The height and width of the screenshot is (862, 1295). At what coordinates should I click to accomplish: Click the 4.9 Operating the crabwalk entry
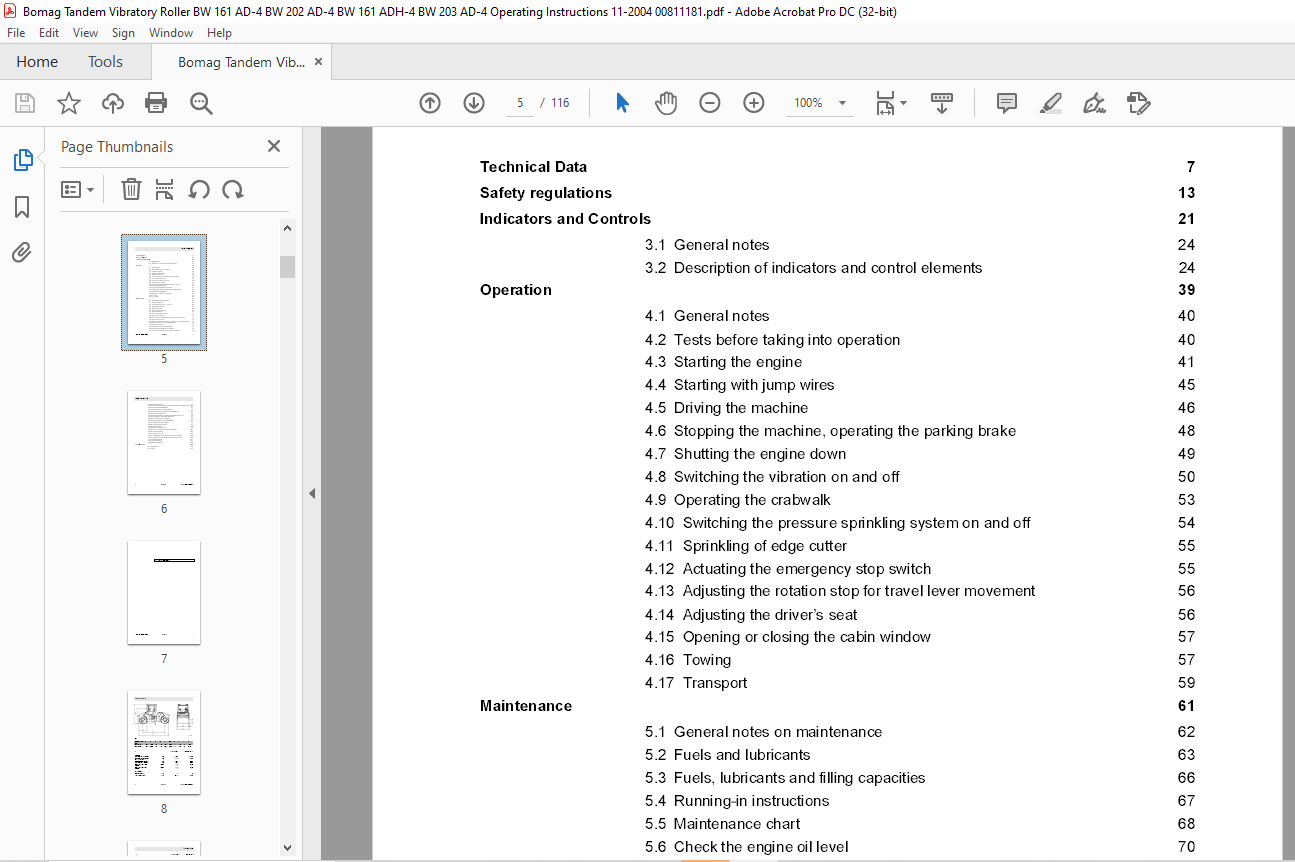coord(738,500)
